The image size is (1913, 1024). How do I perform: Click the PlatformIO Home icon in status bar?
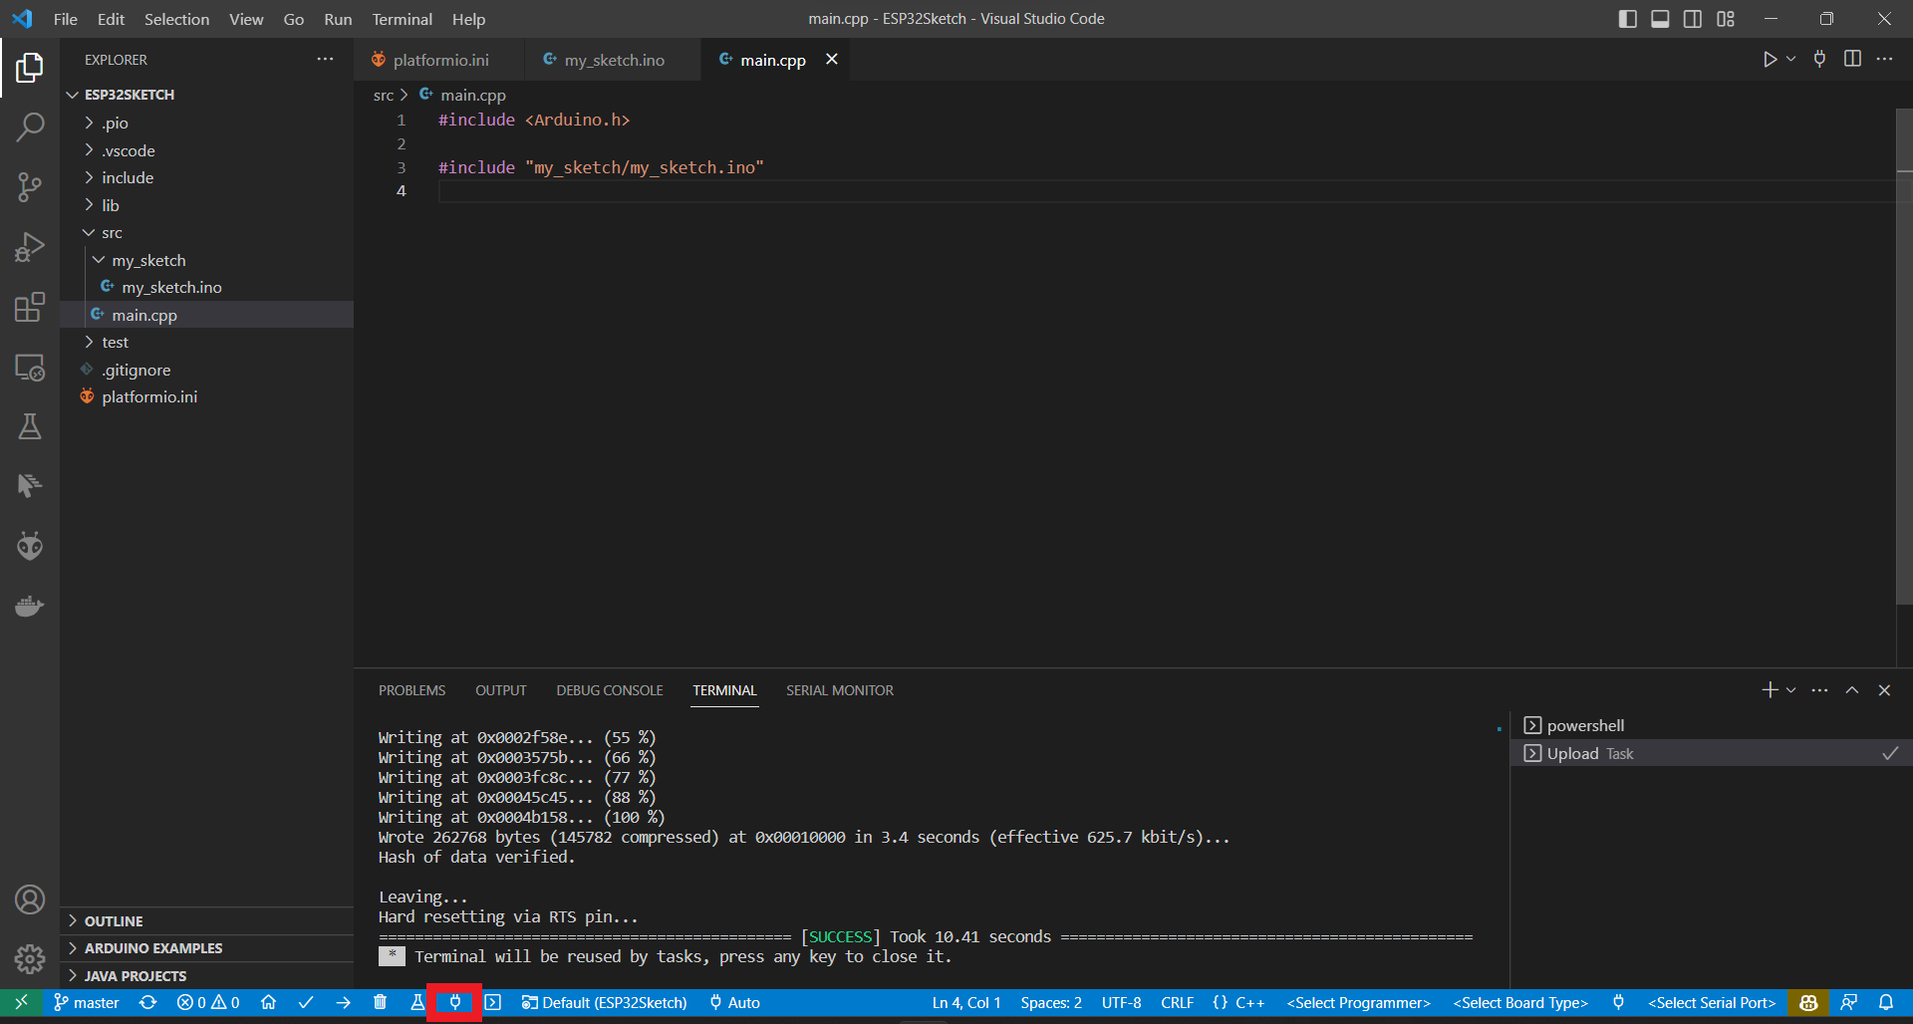[x=268, y=1002]
